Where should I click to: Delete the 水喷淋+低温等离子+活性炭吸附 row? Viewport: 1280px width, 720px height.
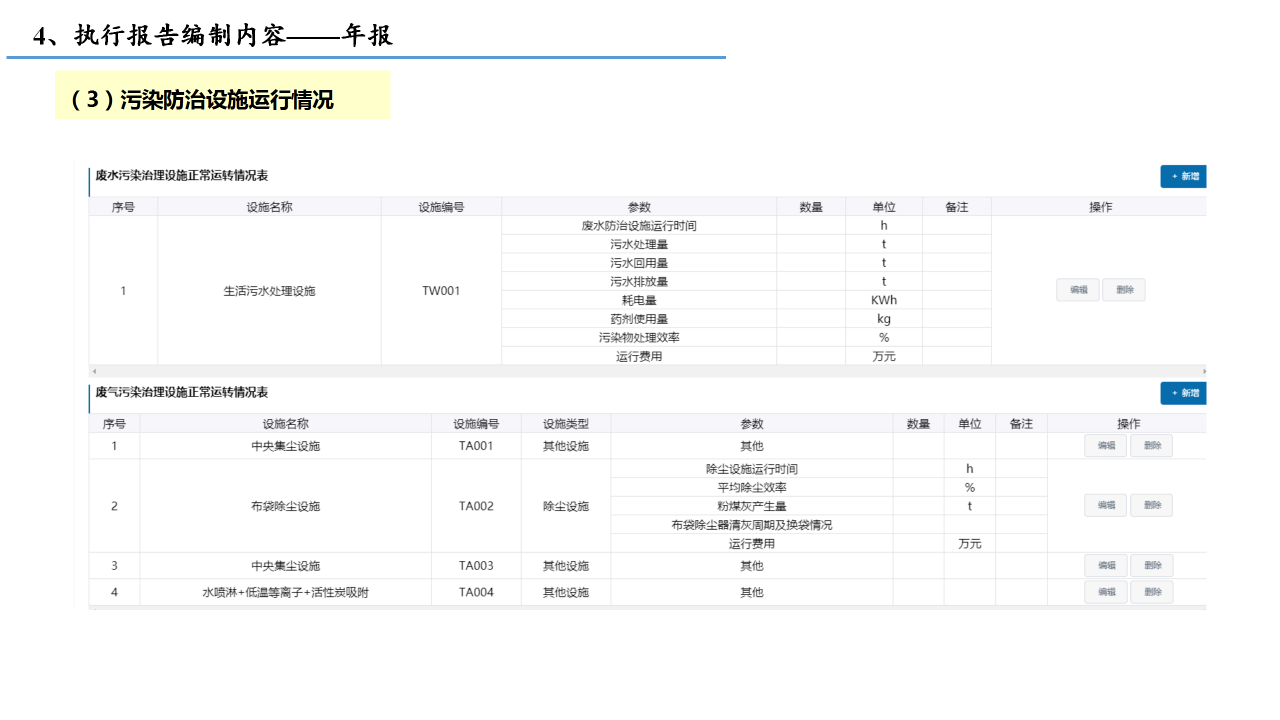tap(1152, 592)
